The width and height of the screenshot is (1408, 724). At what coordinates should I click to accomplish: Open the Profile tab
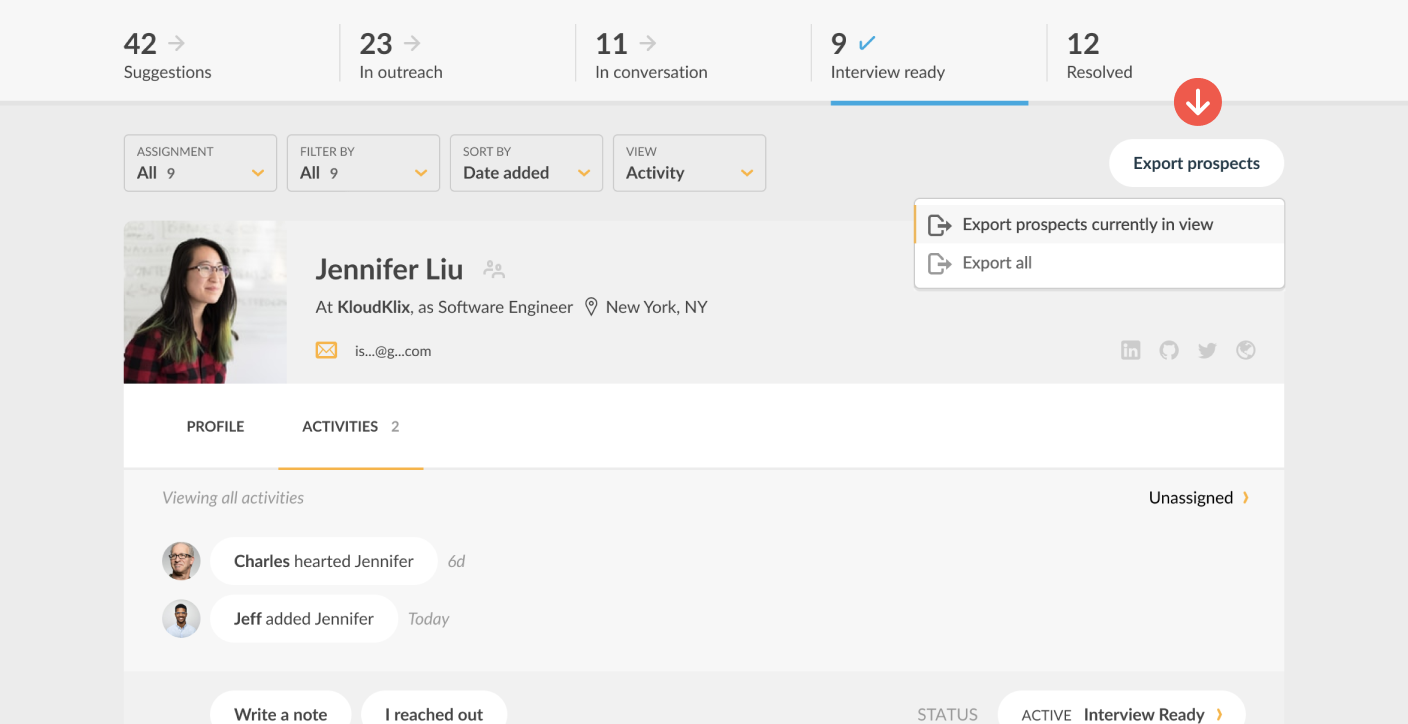215,426
